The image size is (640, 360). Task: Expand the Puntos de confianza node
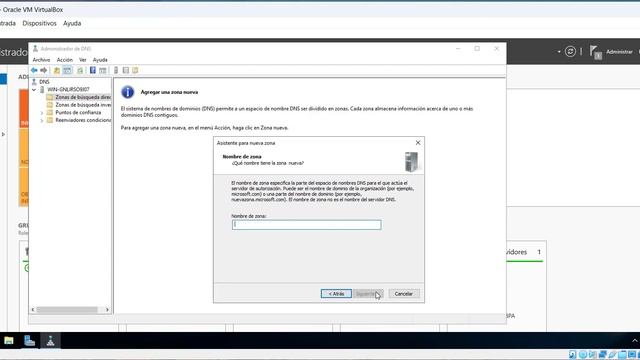point(42,113)
